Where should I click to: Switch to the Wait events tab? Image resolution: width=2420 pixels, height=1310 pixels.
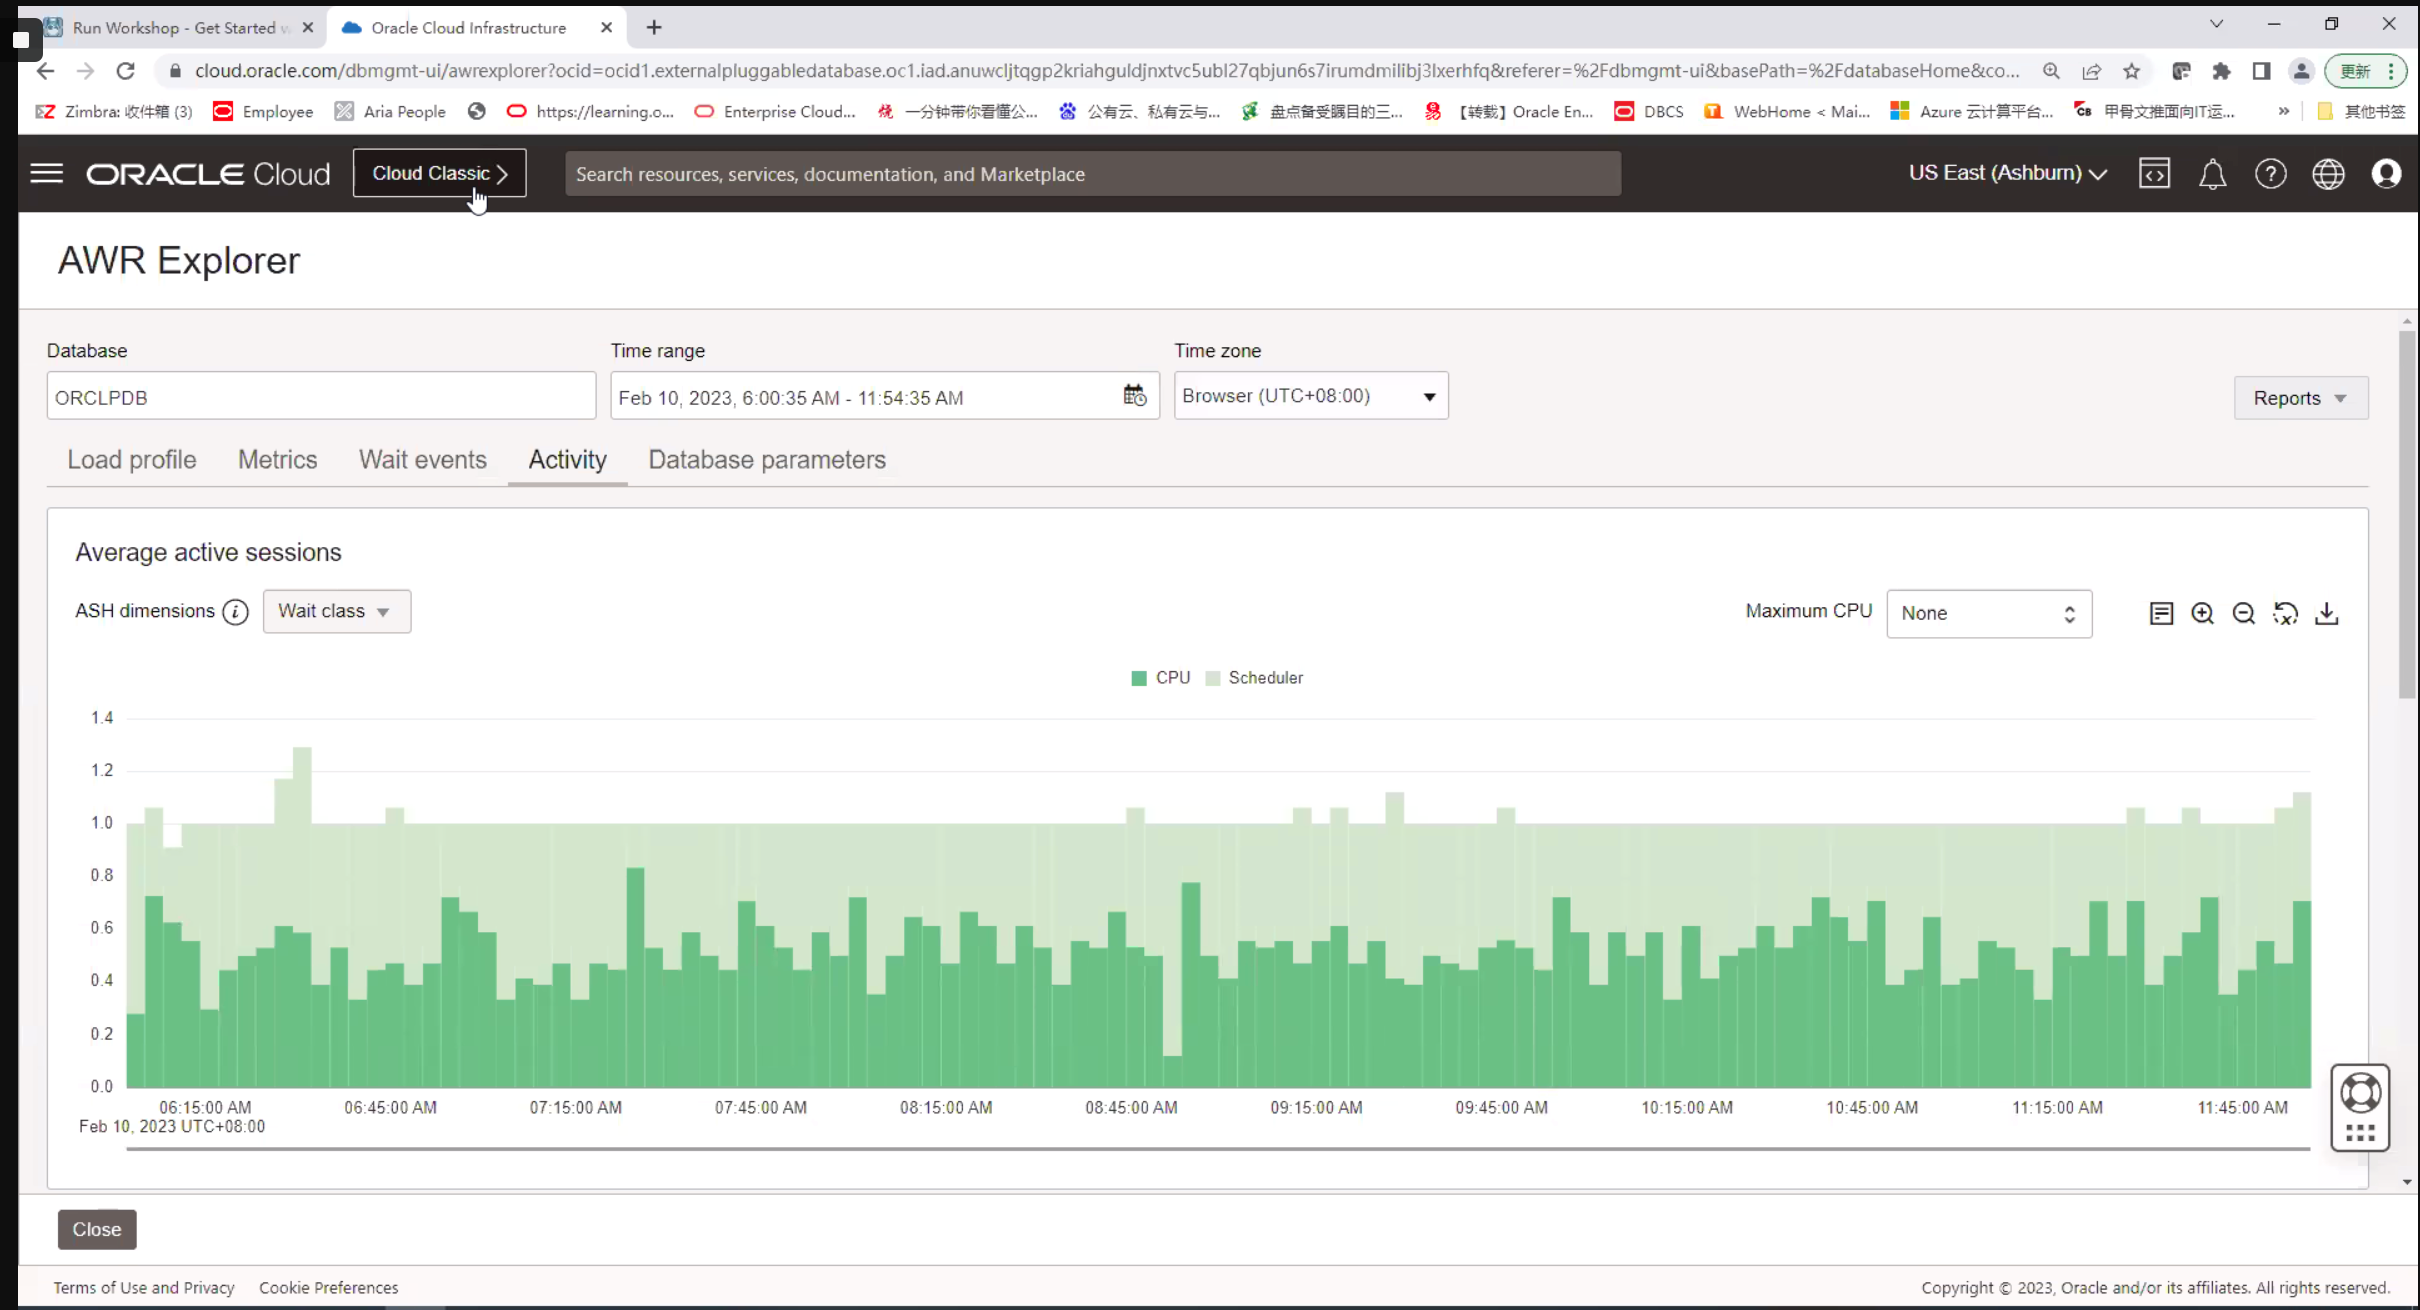[x=423, y=459]
